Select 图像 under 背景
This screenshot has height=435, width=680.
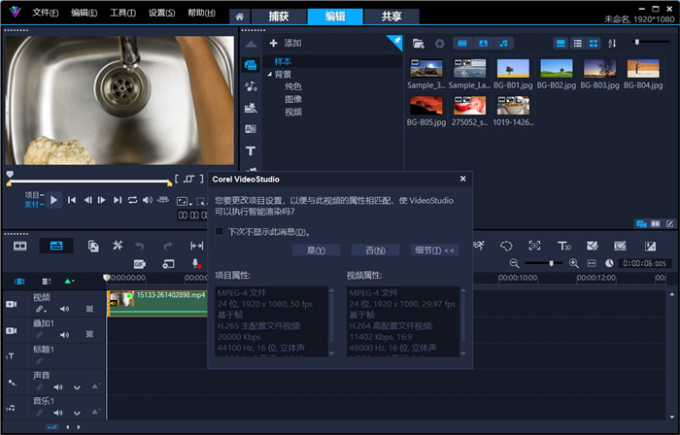point(293,99)
